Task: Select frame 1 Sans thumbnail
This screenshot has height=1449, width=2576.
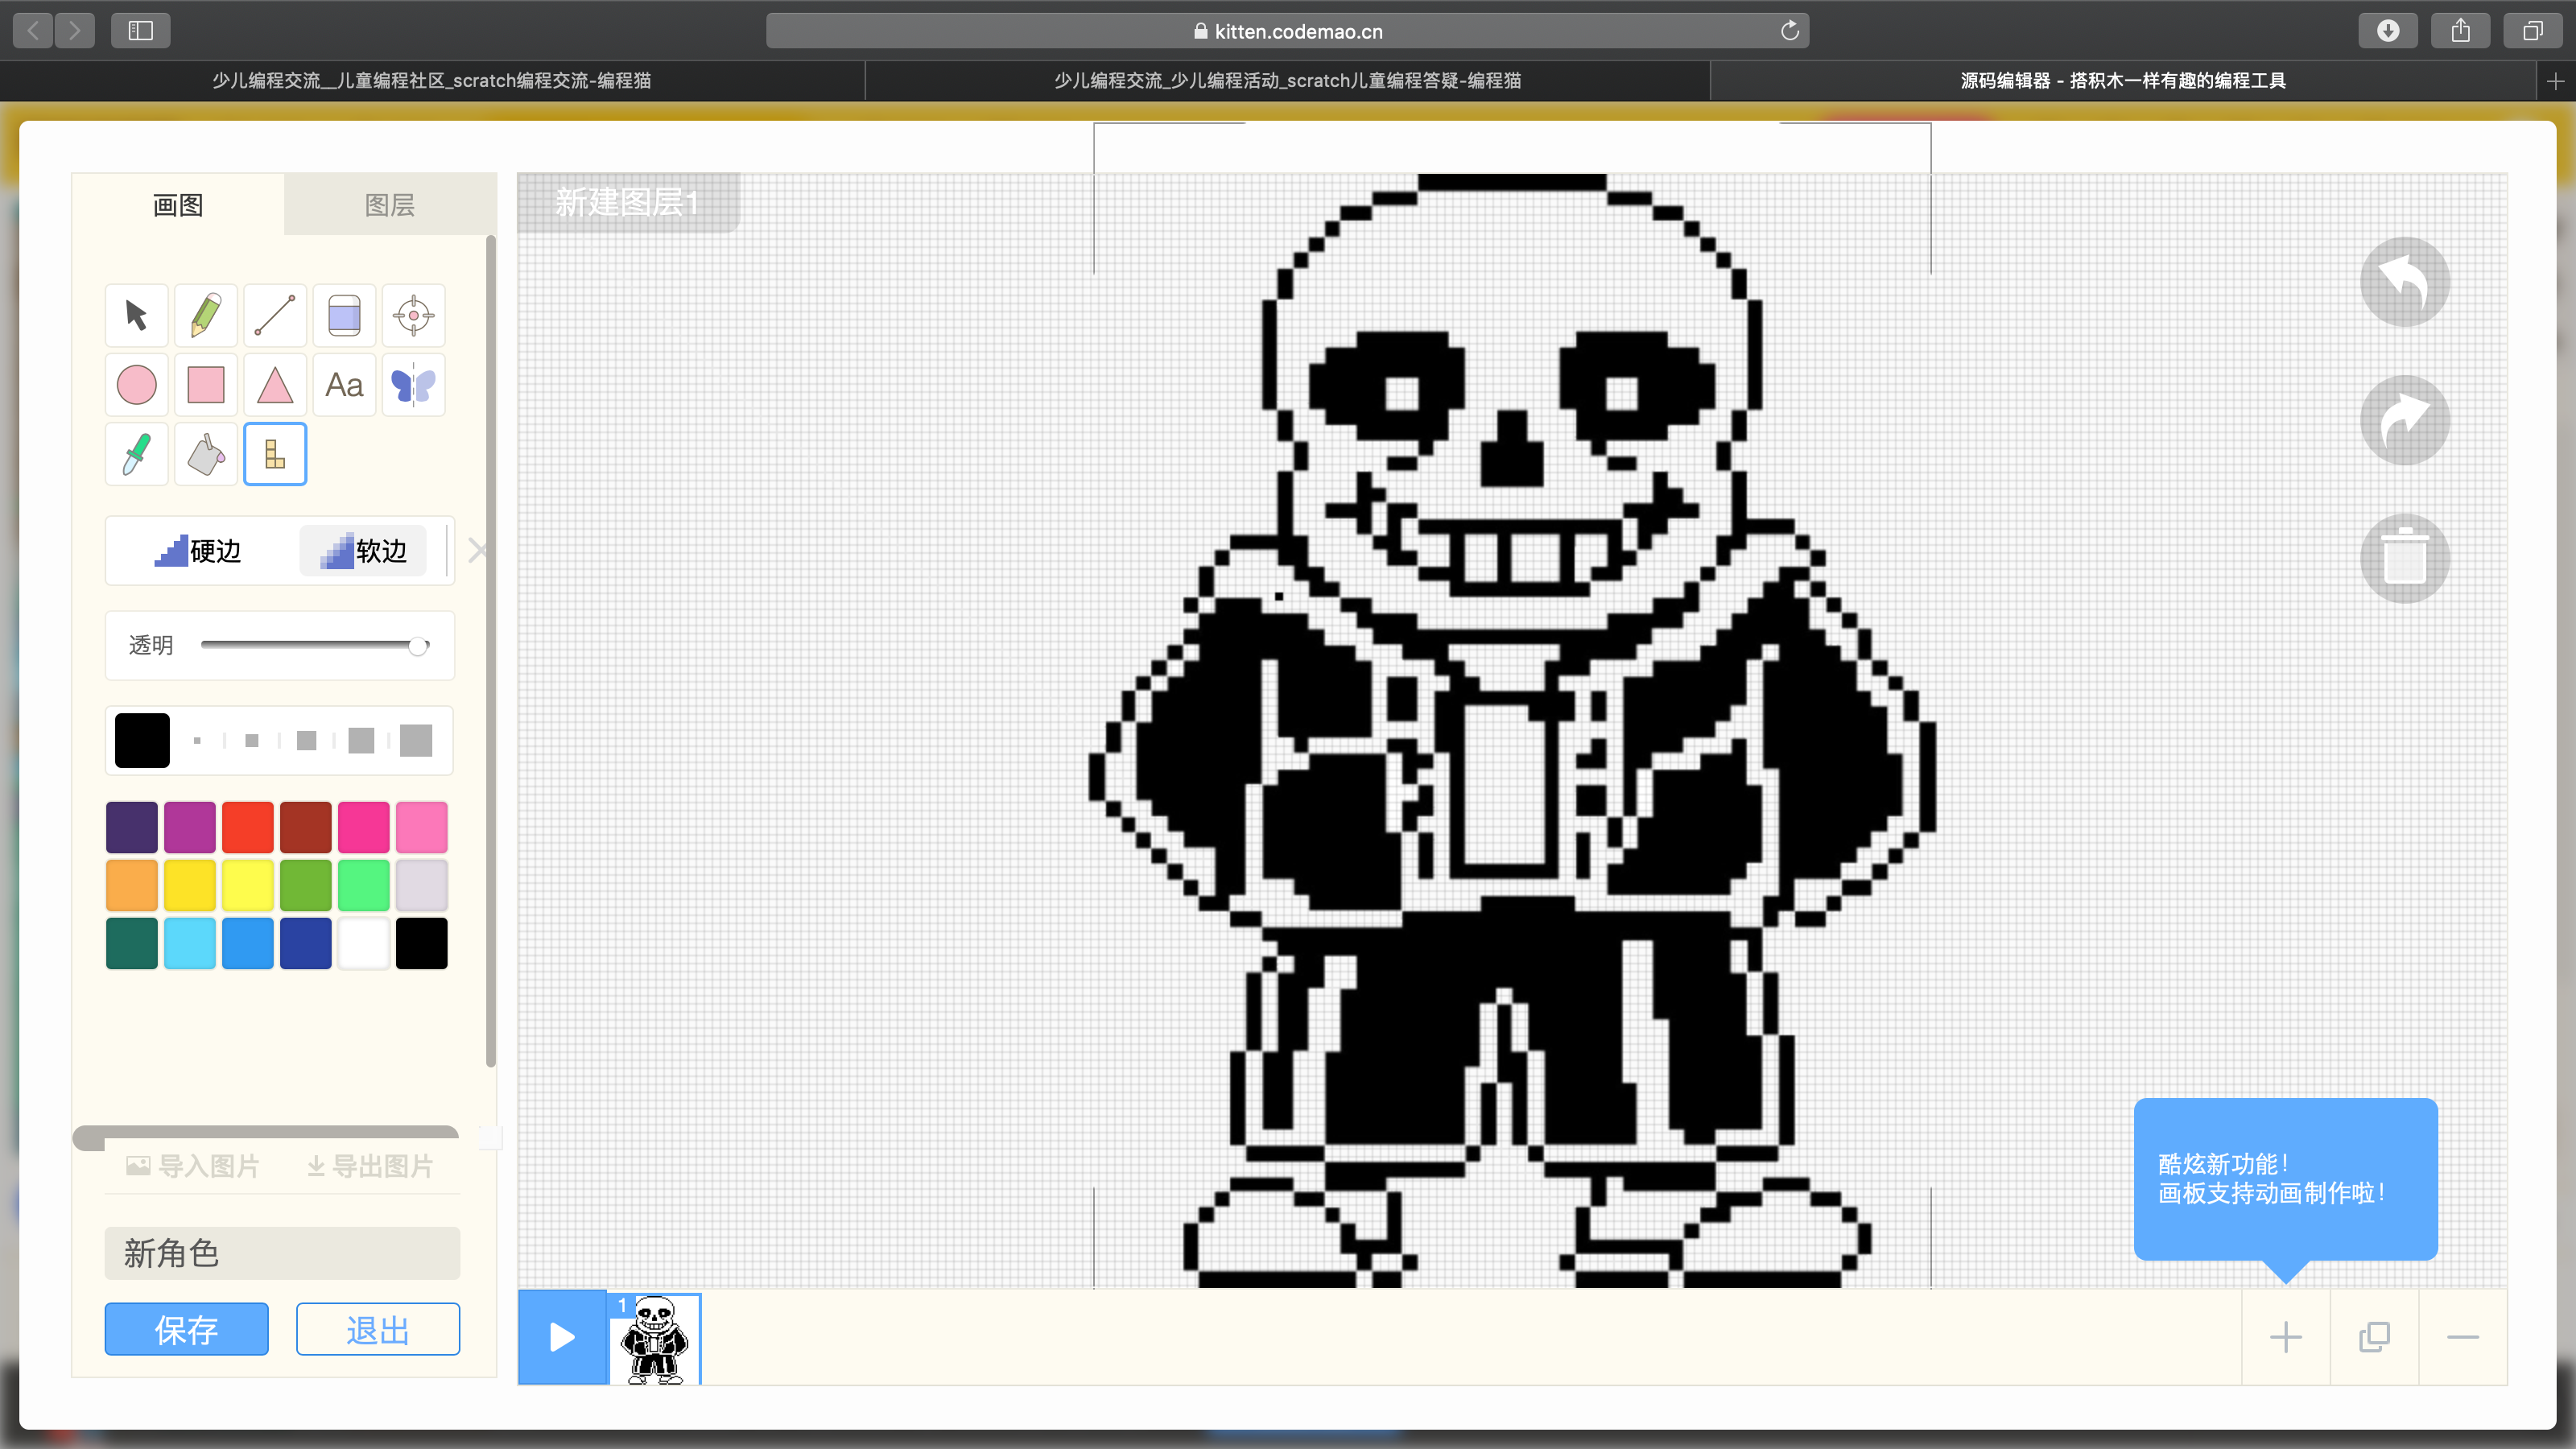Action: [x=655, y=1339]
